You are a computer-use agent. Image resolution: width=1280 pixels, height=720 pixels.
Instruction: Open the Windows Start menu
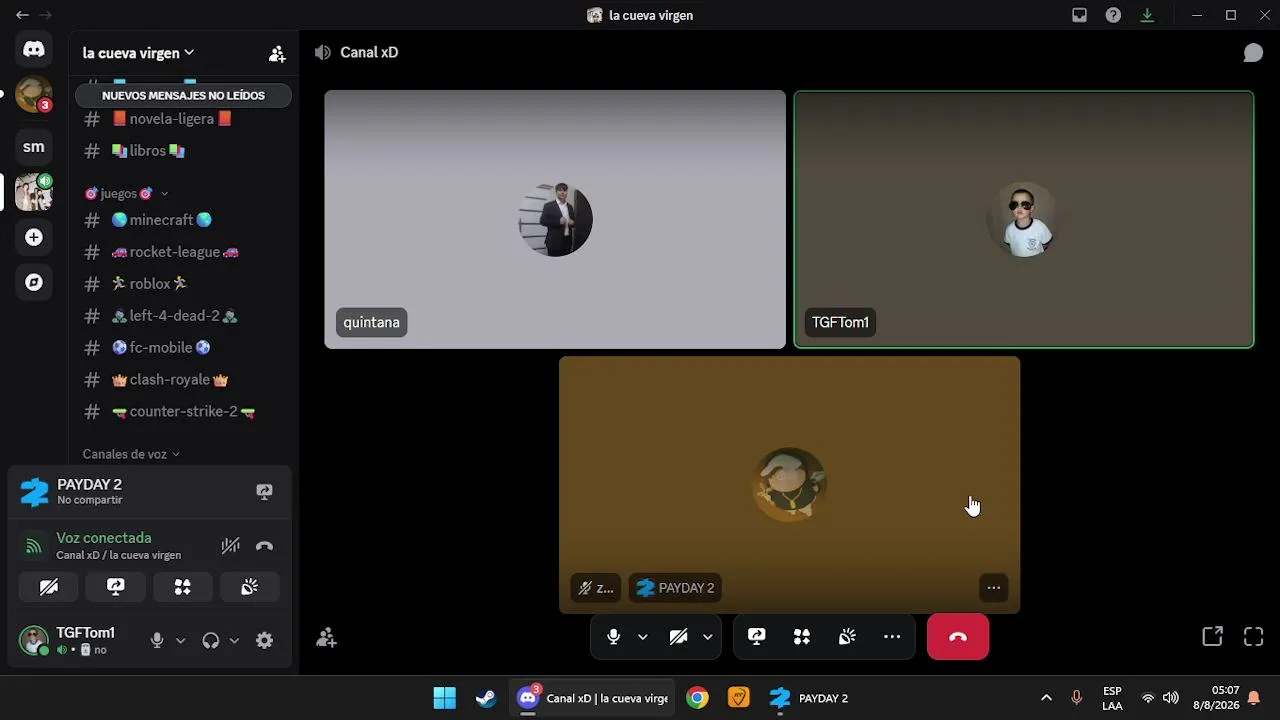click(x=445, y=698)
